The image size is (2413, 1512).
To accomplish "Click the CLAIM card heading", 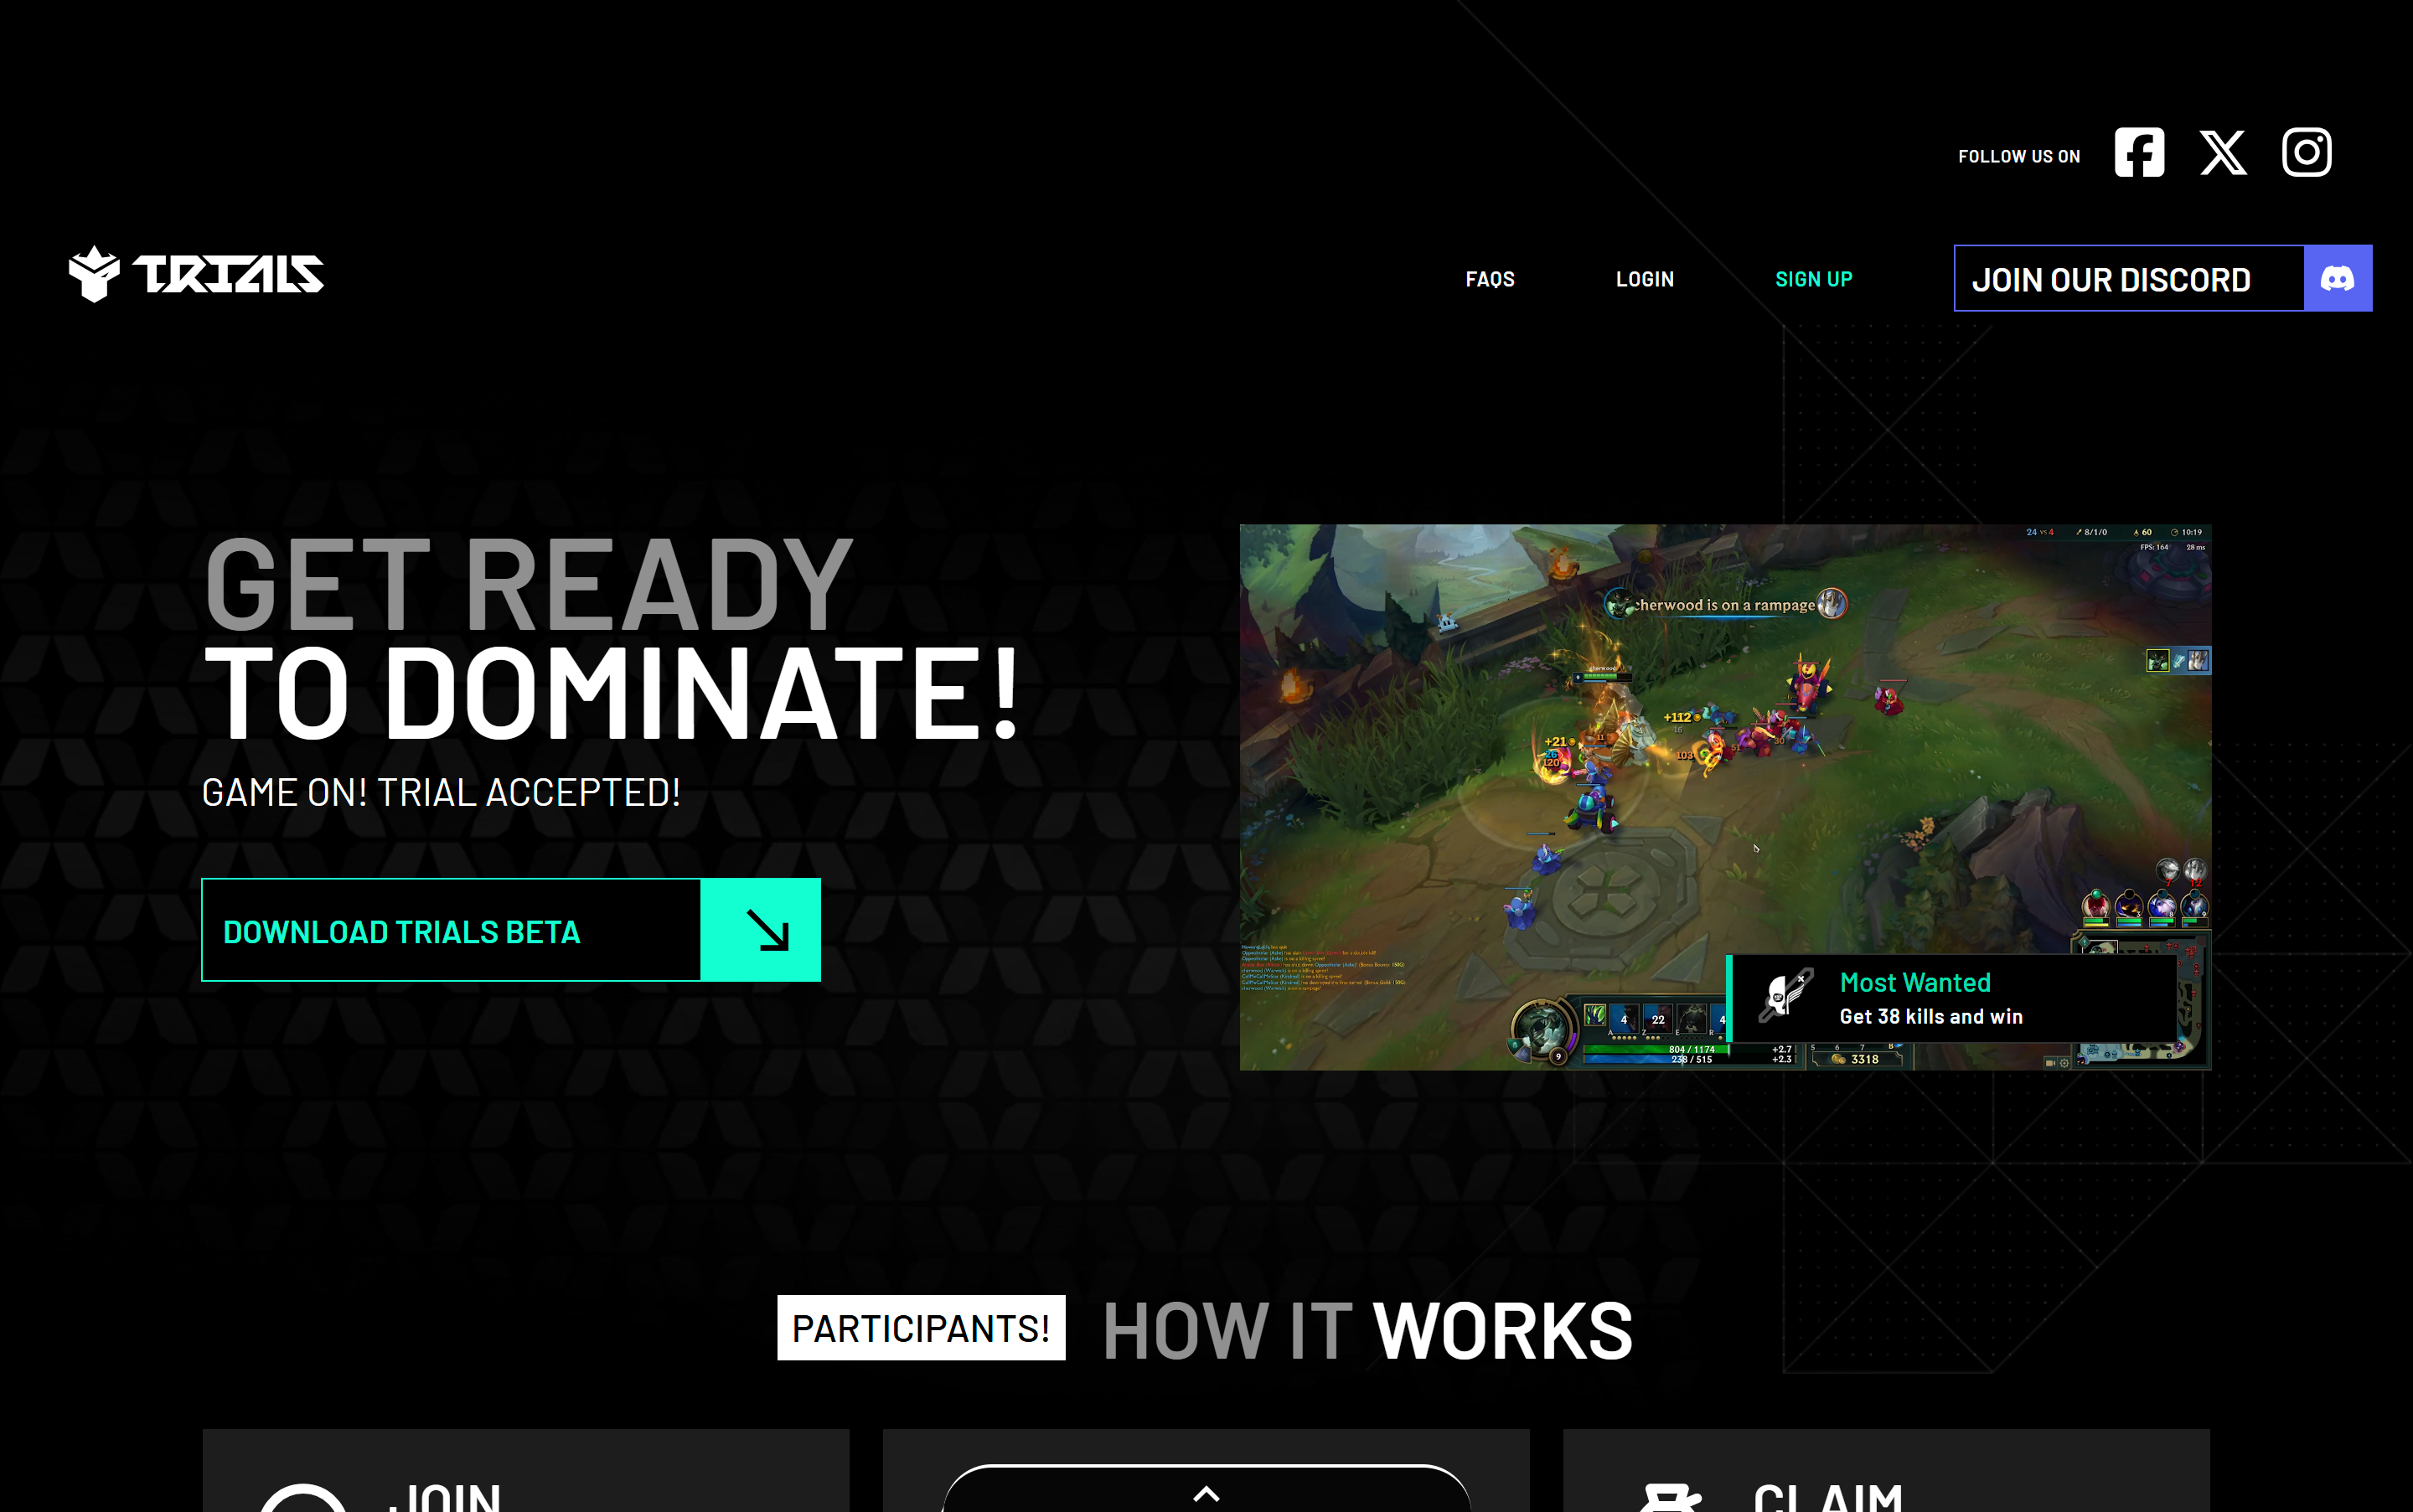I will point(1828,1497).
